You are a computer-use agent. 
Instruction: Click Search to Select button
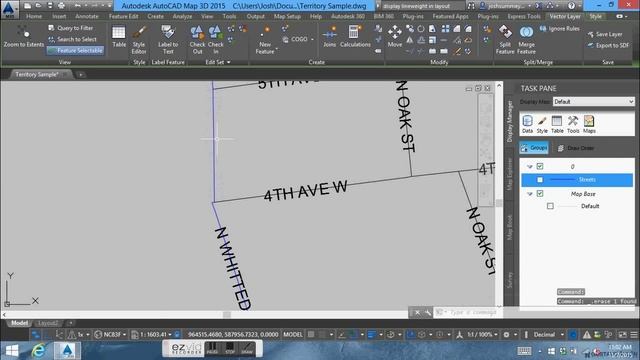point(72,39)
